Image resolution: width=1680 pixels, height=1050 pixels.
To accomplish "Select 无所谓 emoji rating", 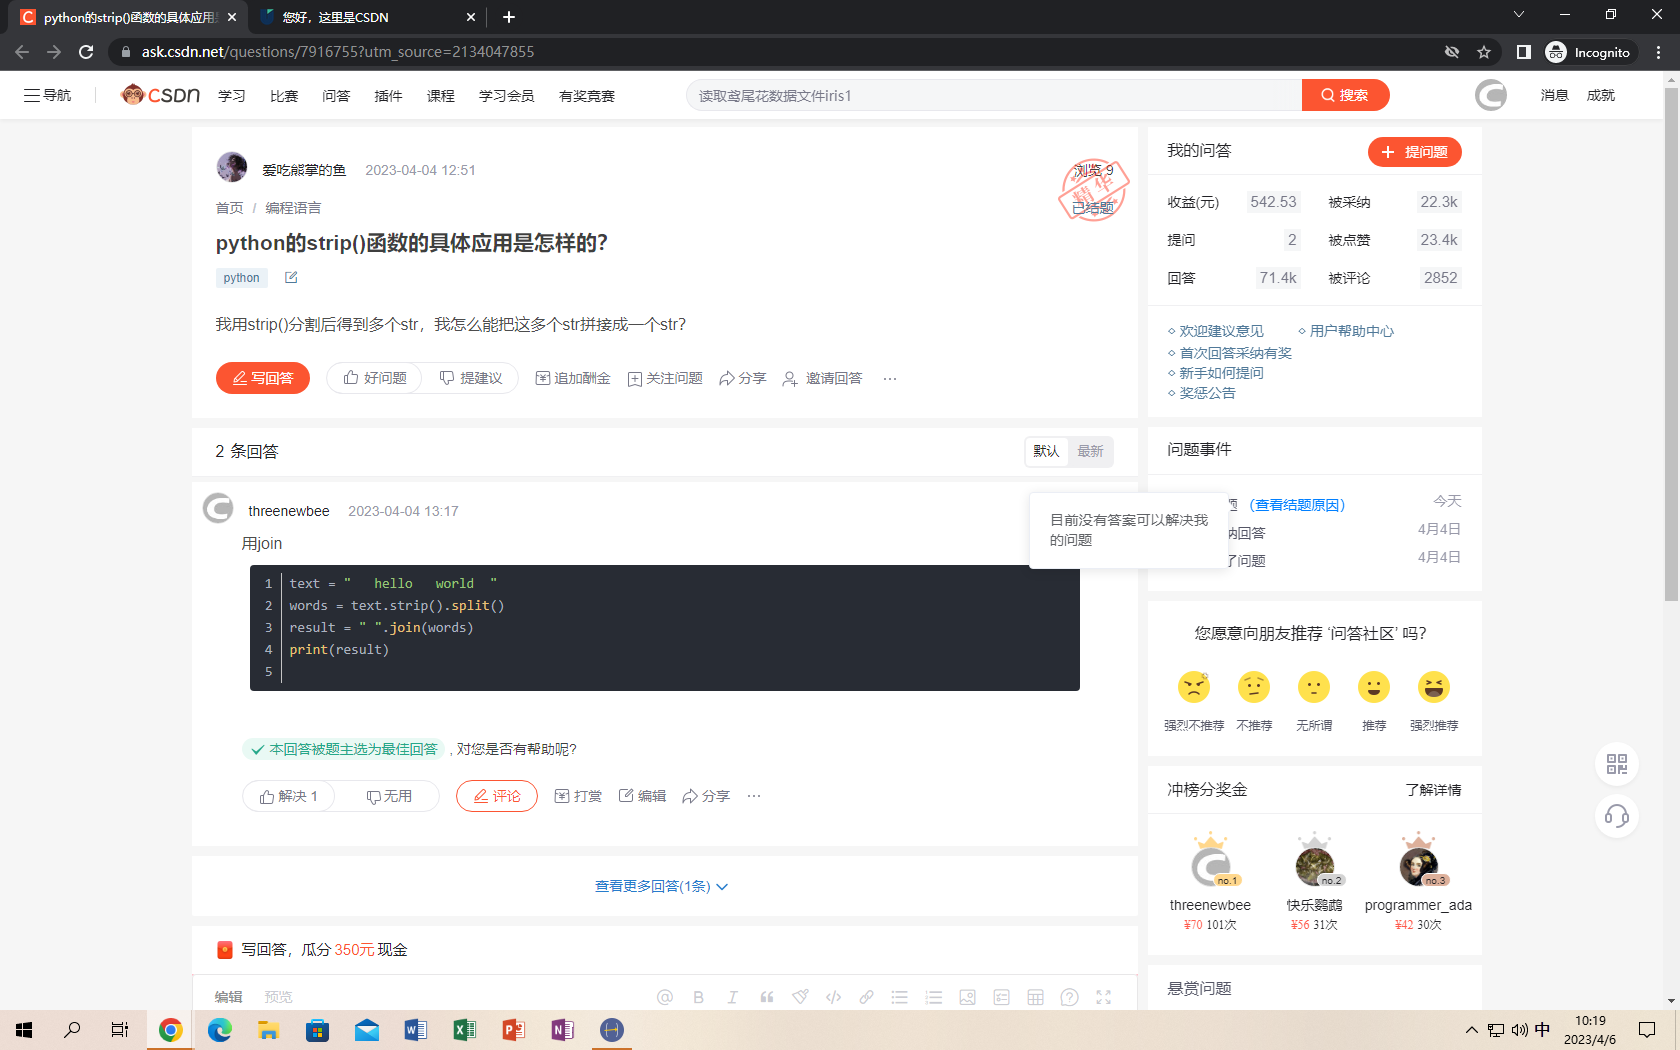I will (1314, 687).
